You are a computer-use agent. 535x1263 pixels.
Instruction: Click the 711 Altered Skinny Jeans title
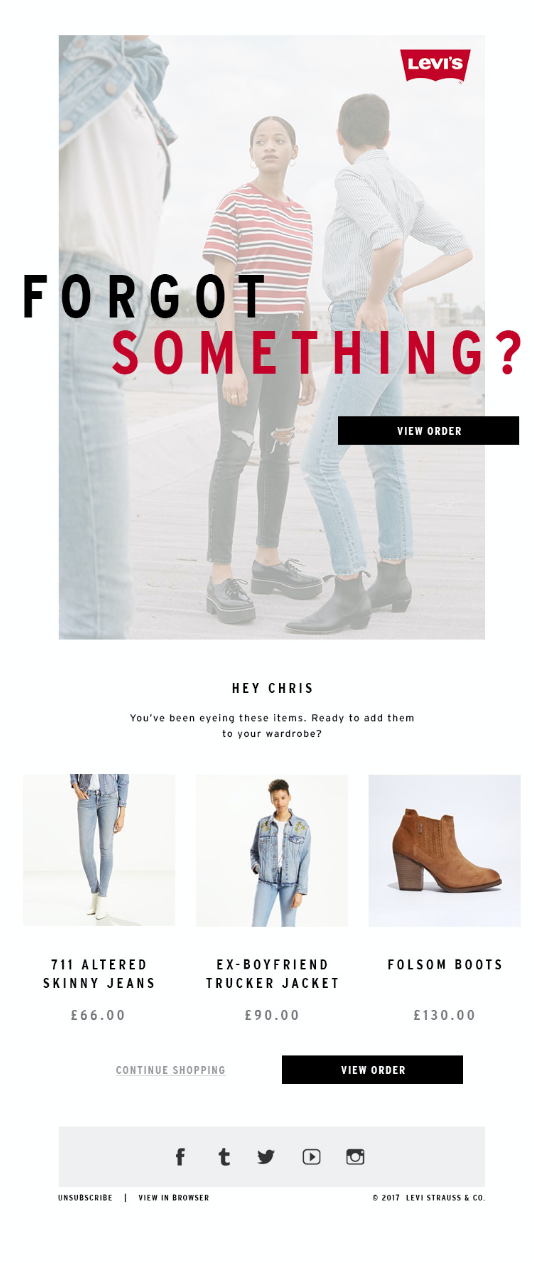(99, 974)
